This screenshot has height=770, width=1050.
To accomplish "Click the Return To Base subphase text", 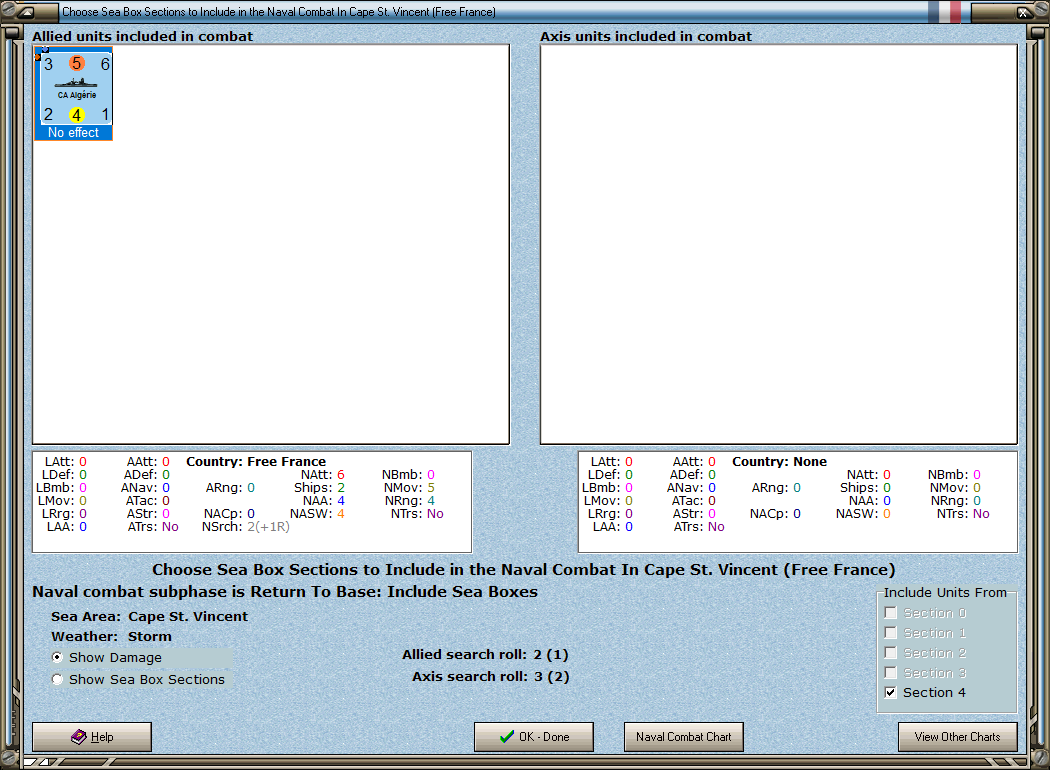I will [285, 592].
